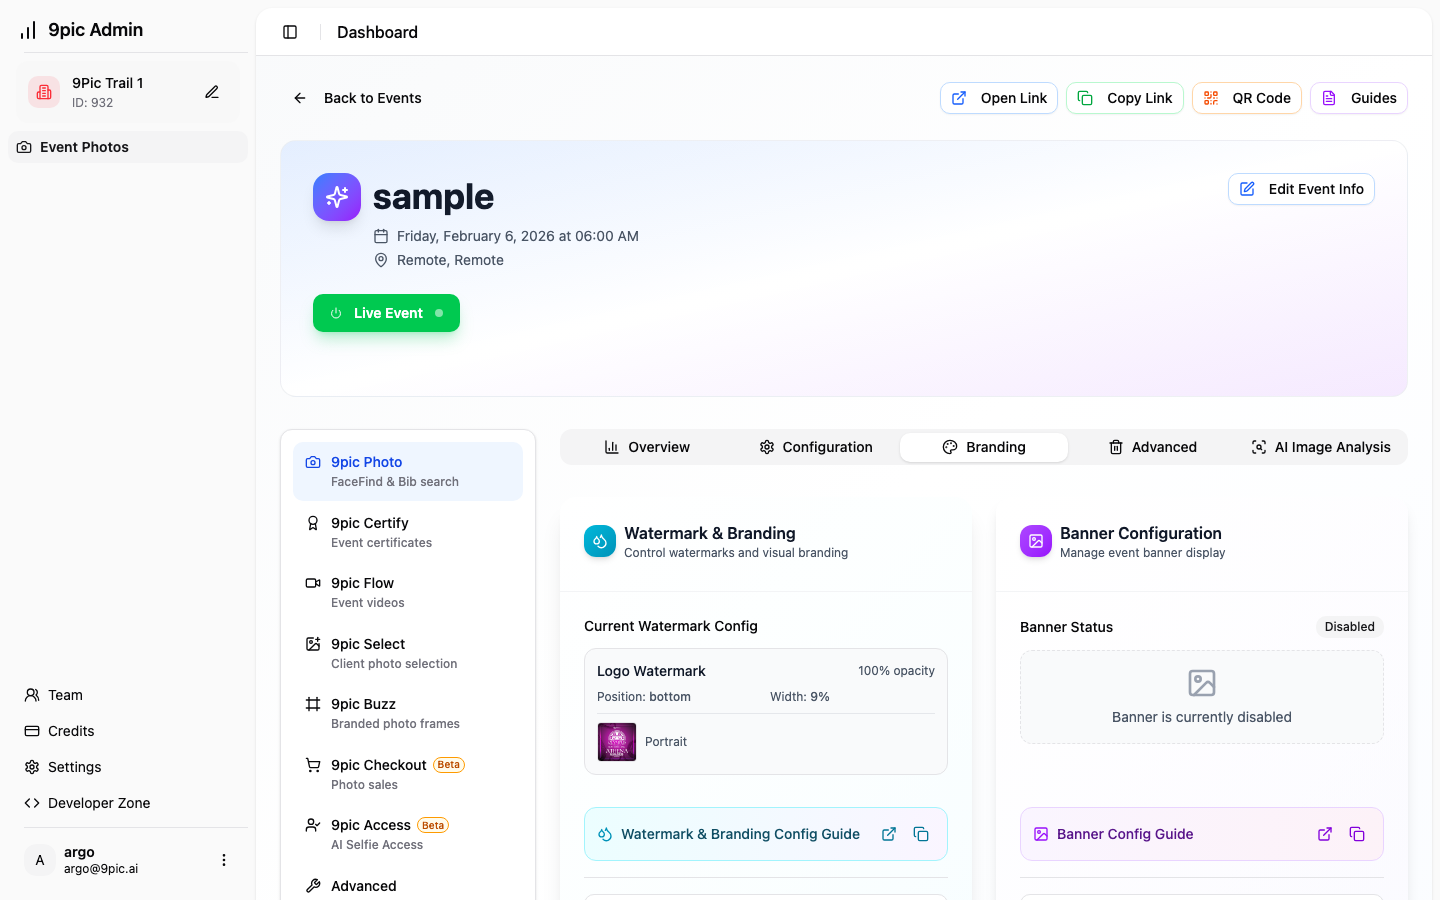Toggle the Live Event status button

click(x=386, y=313)
